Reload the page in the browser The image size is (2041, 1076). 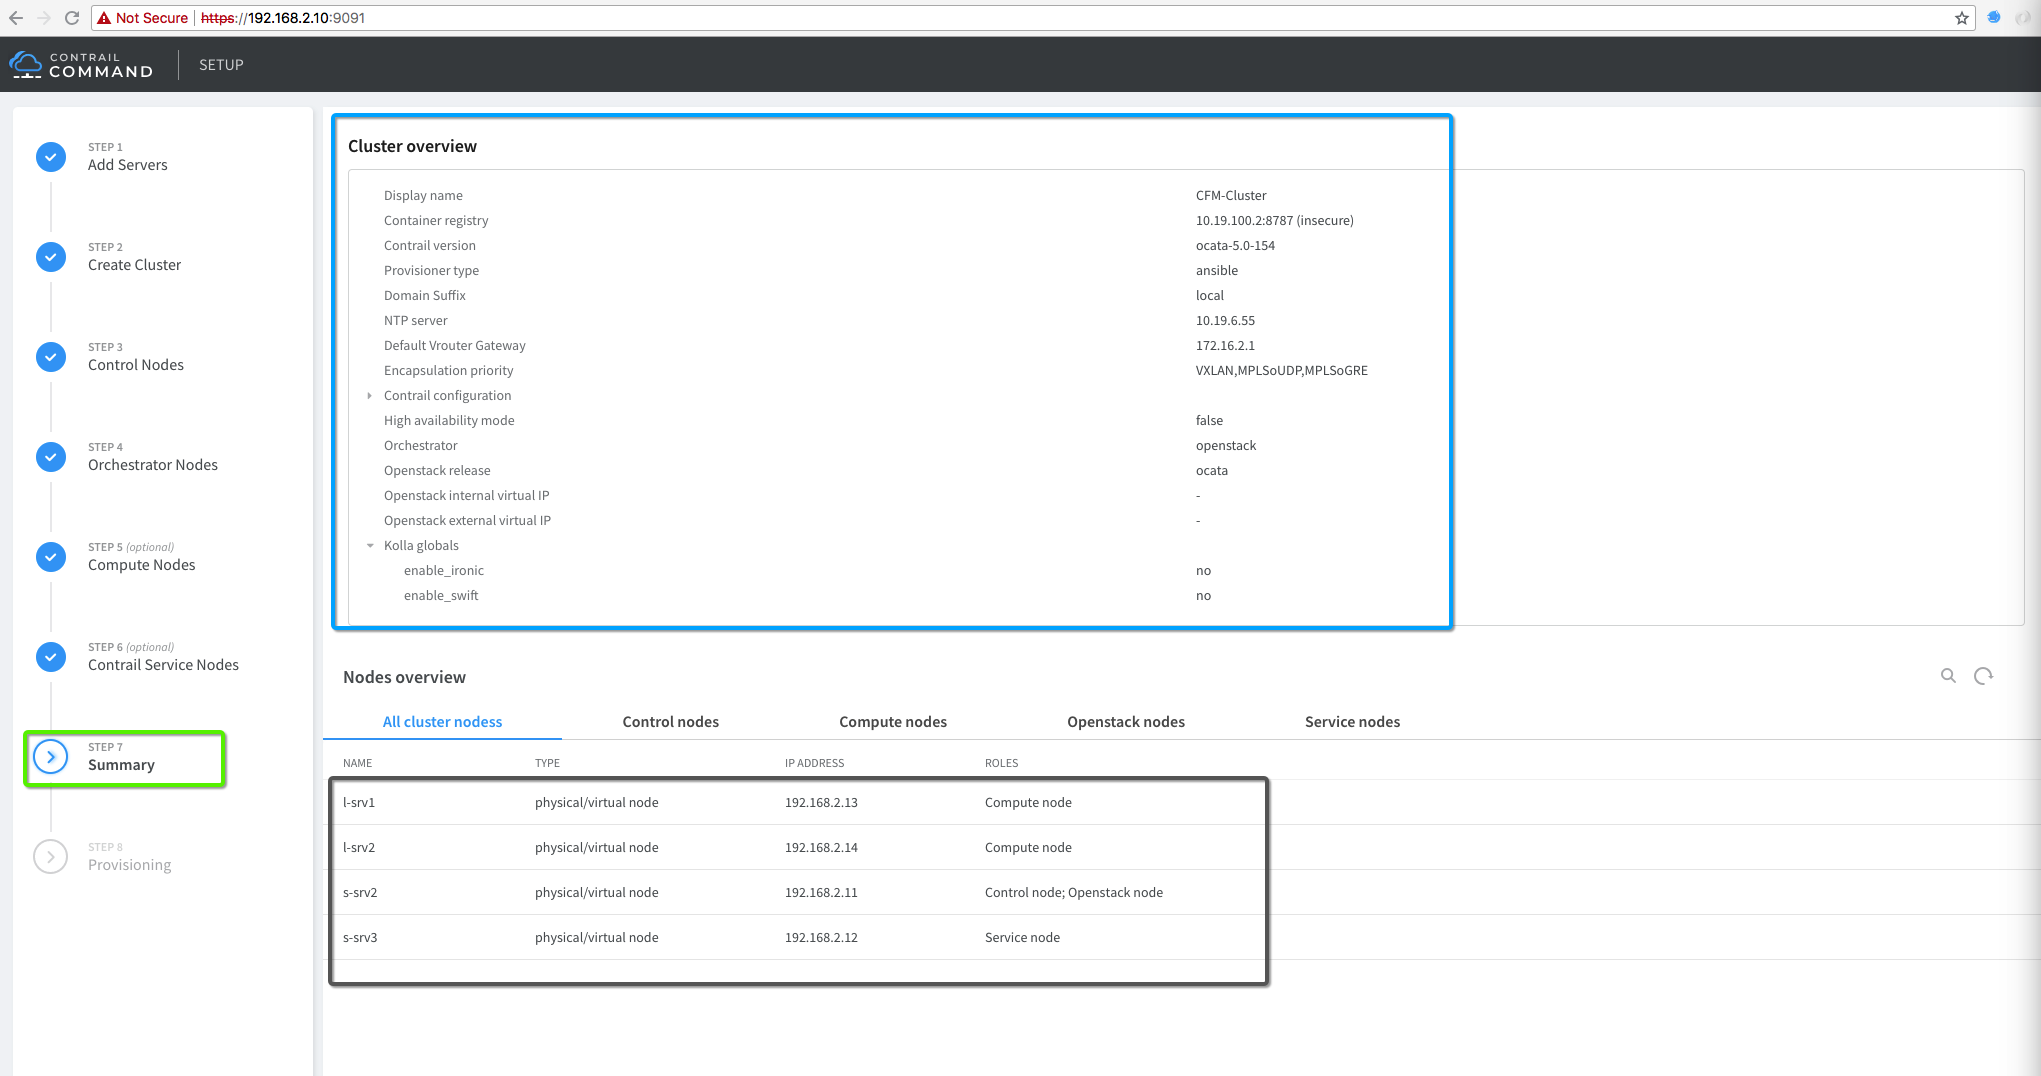(x=71, y=18)
